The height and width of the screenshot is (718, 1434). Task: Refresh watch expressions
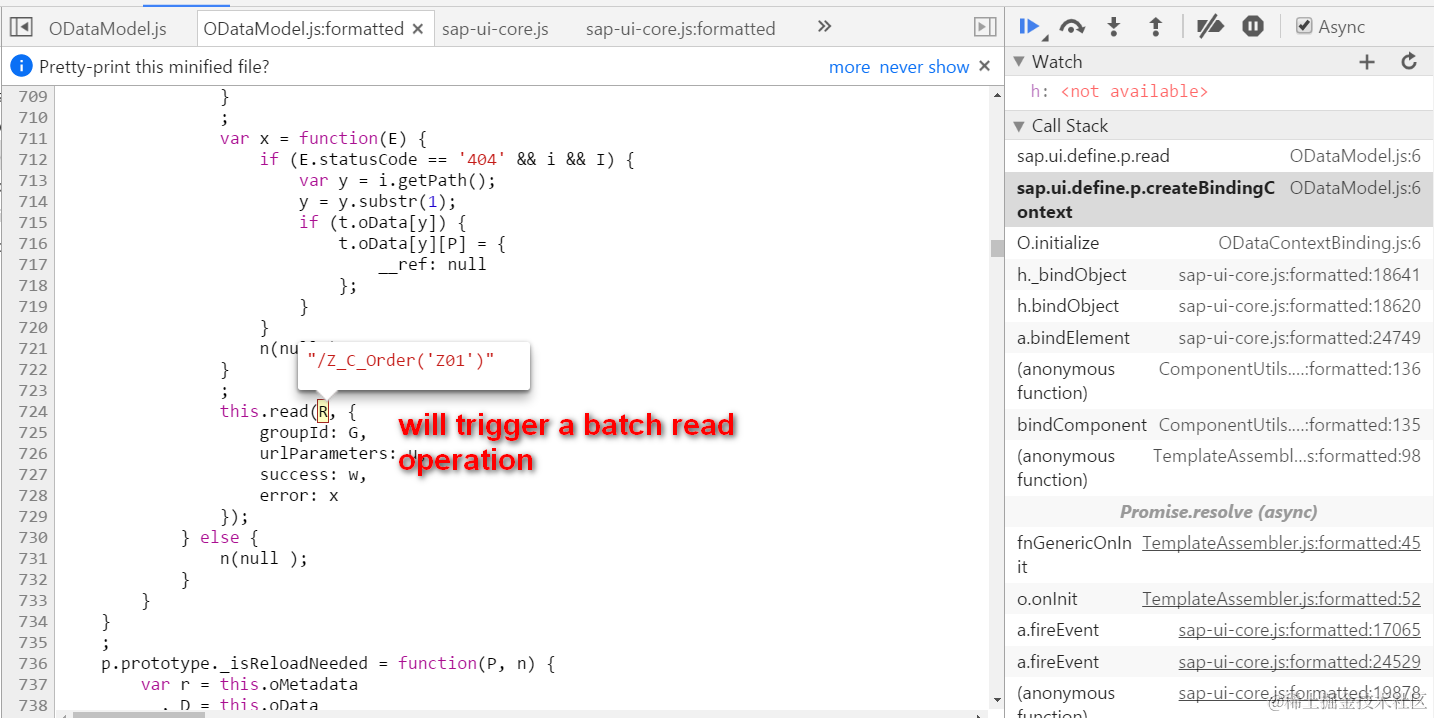coord(1409,62)
